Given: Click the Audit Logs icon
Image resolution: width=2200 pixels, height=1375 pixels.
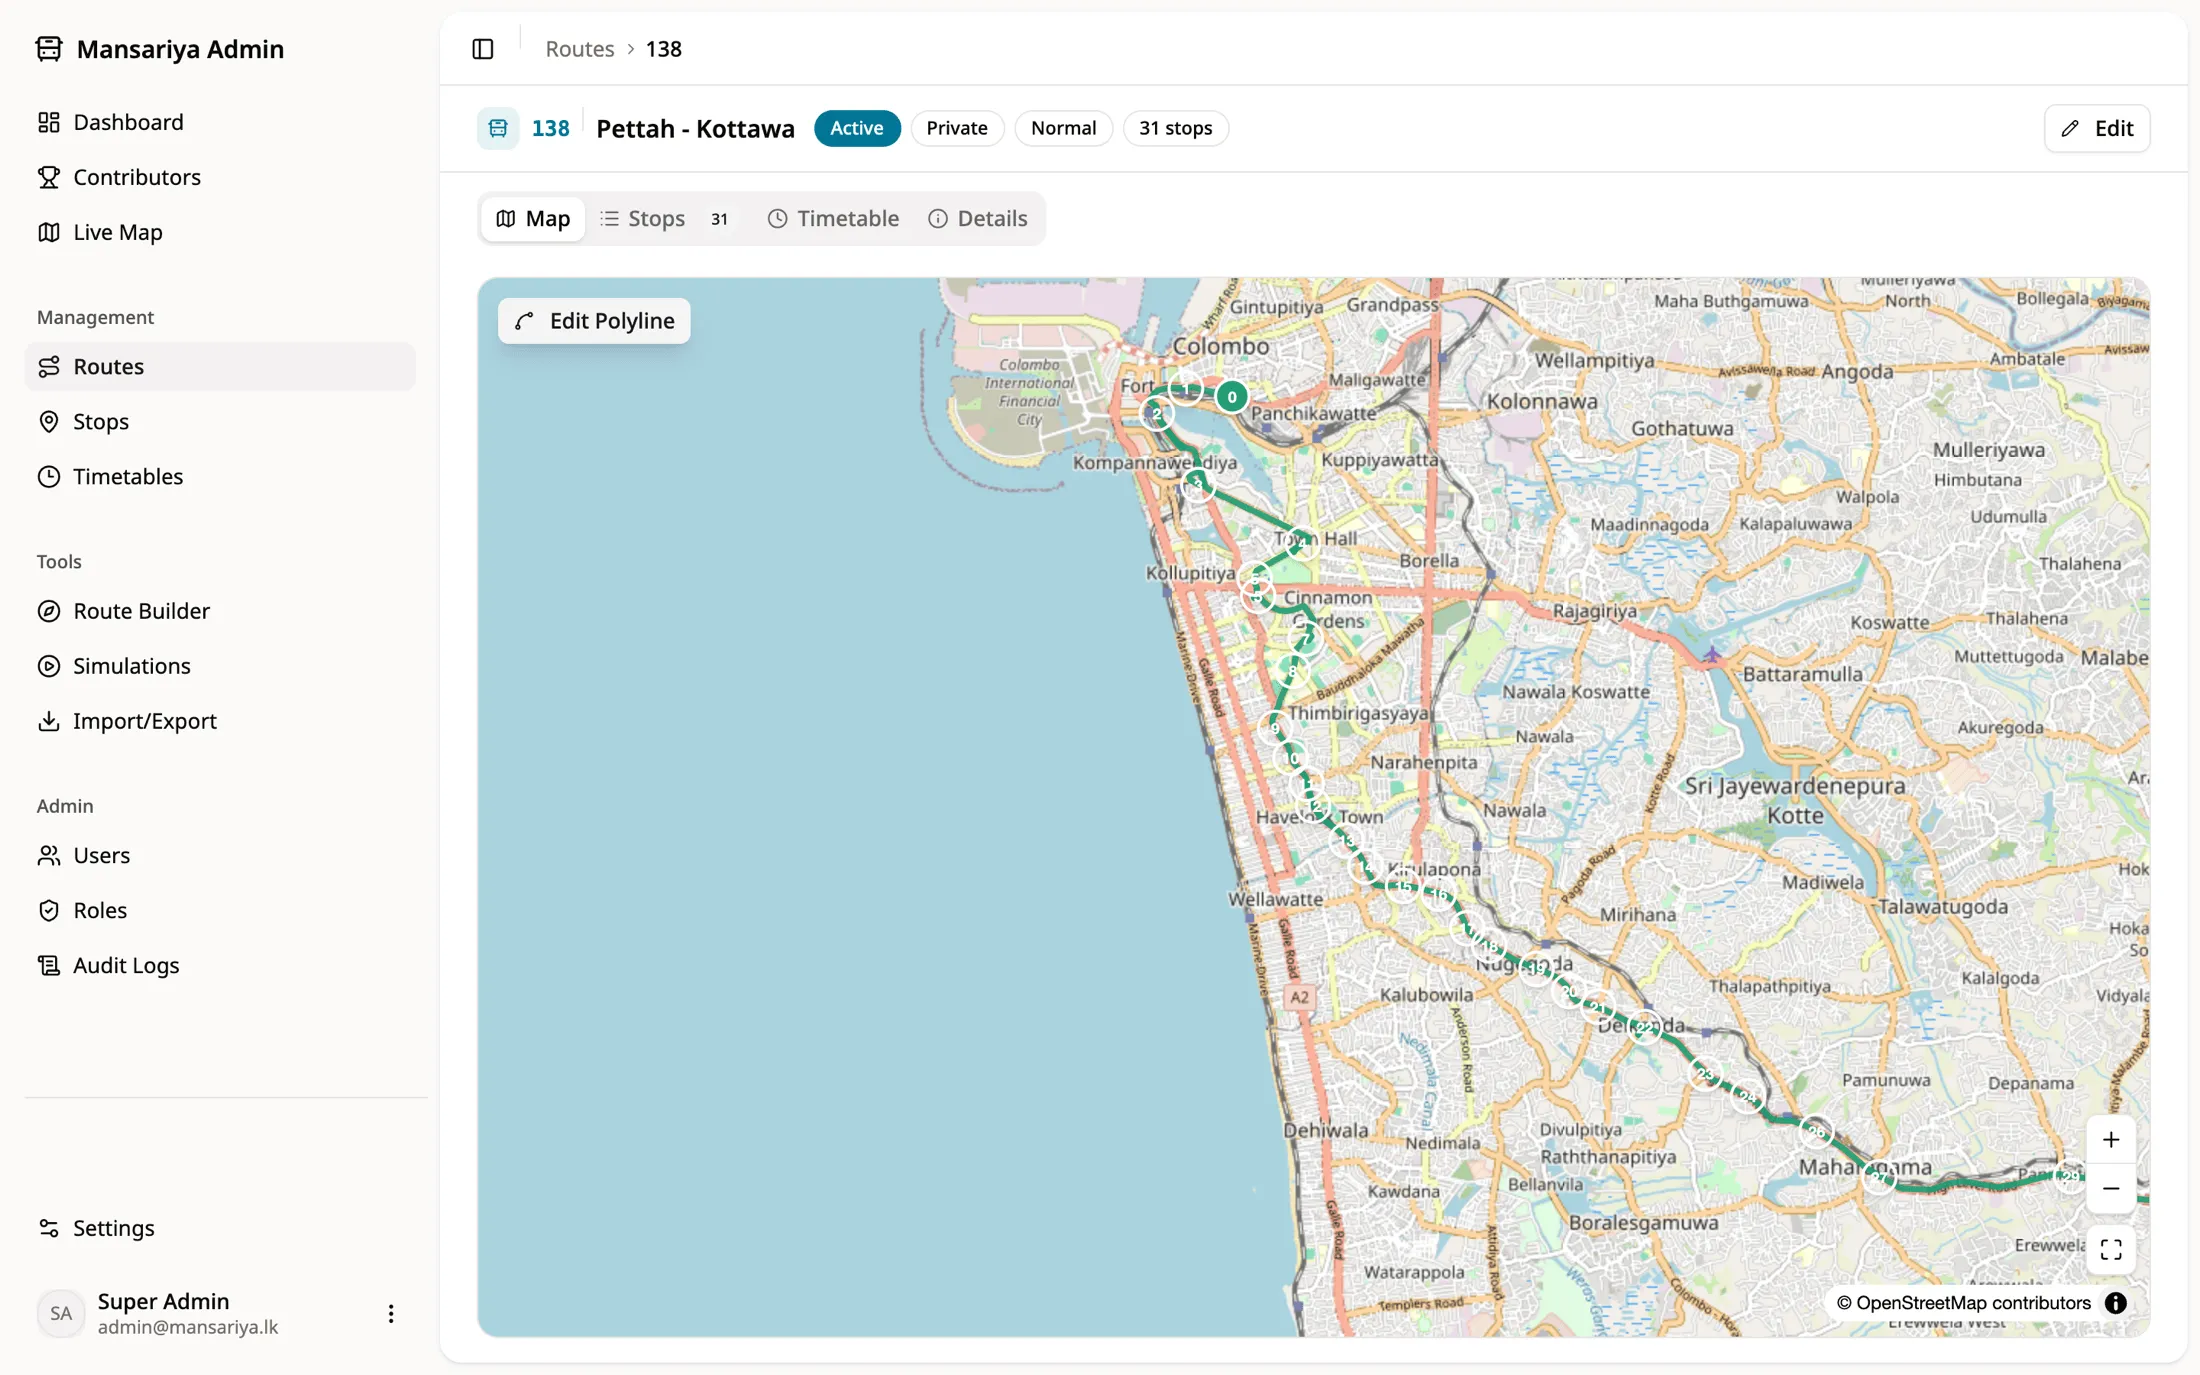Looking at the screenshot, I should [49, 966].
